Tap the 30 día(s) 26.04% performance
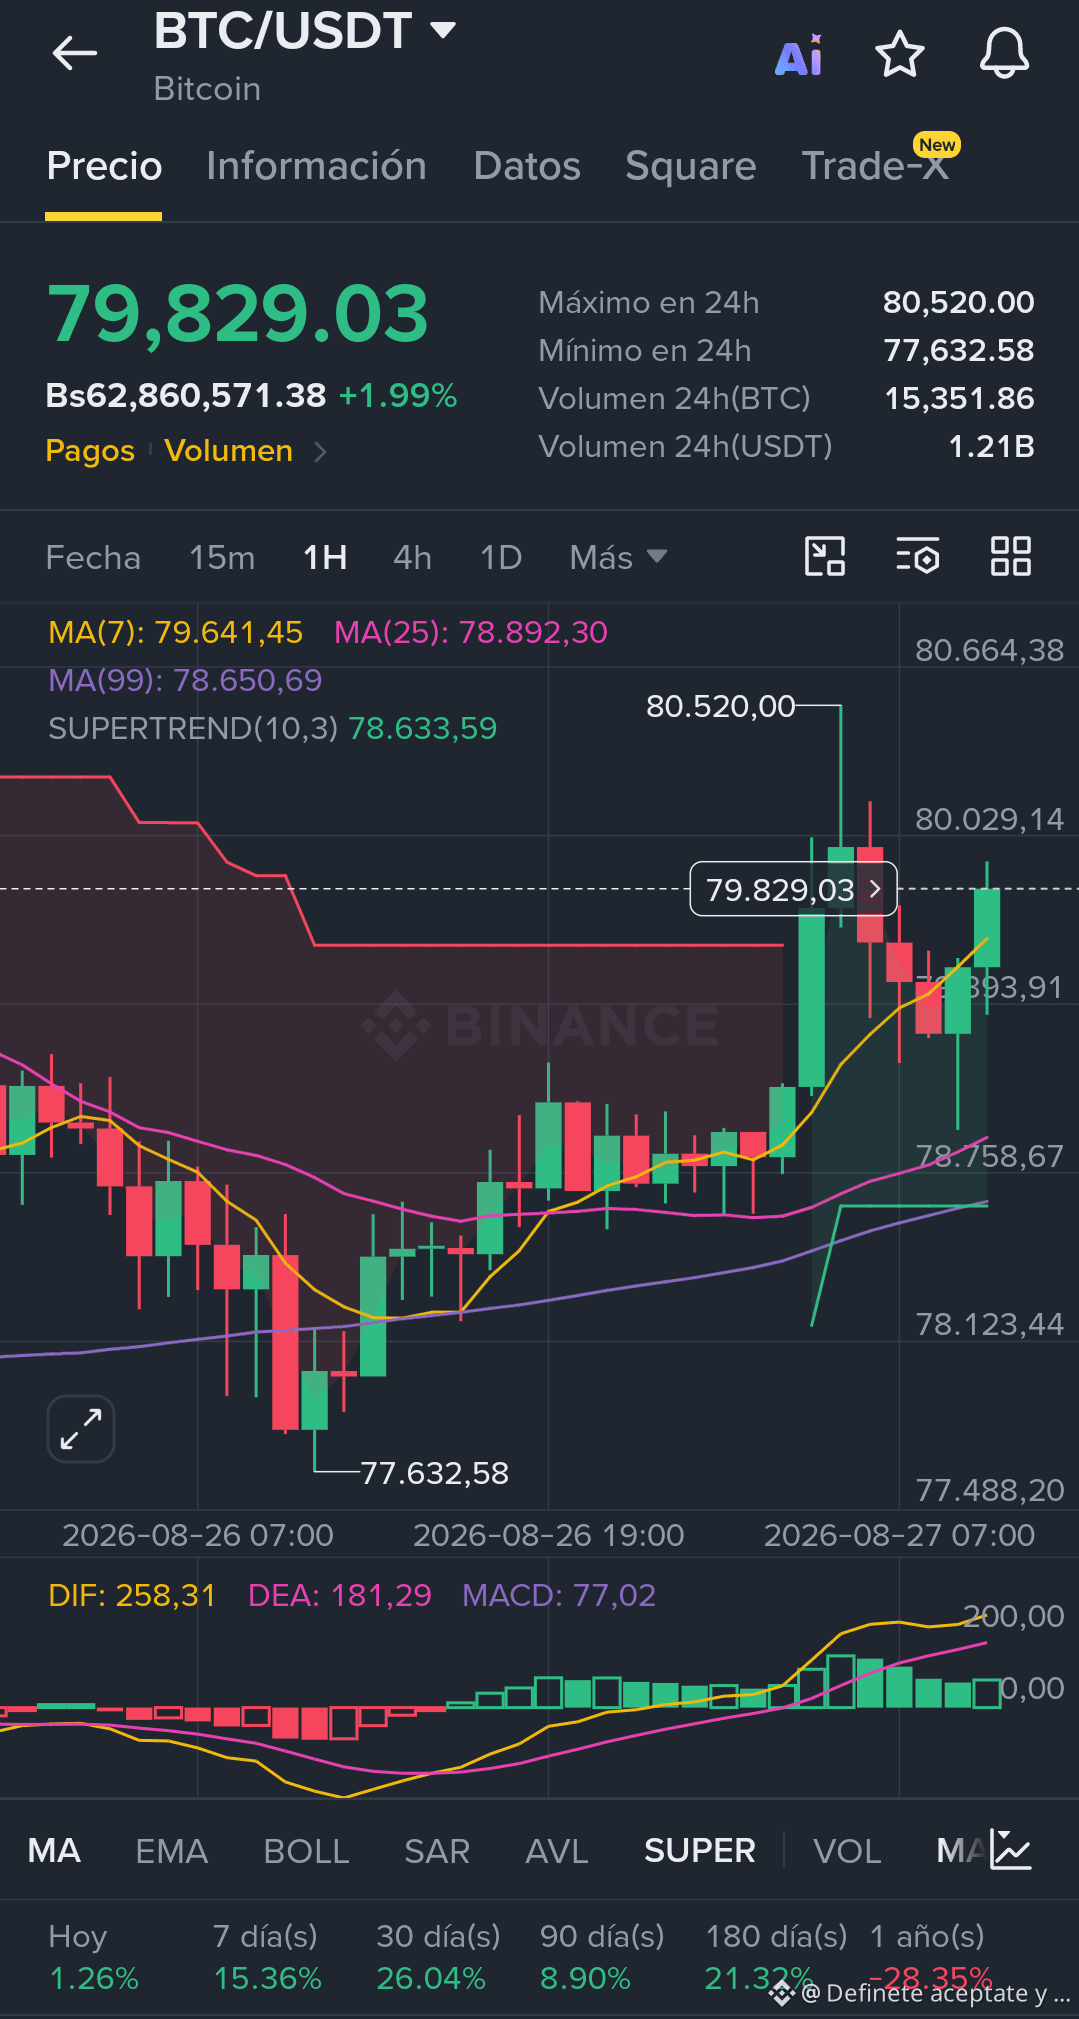The width and height of the screenshot is (1079, 2019). pyautogui.click(x=438, y=1957)
